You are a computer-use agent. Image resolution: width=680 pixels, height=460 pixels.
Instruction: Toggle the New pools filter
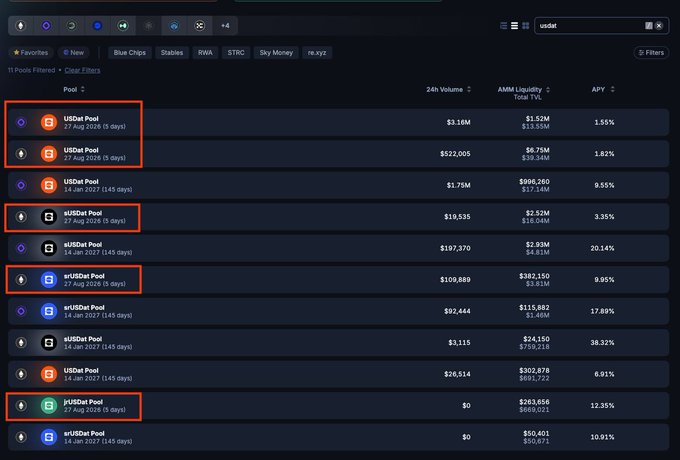pyautogui.click(x=73, y=52)
